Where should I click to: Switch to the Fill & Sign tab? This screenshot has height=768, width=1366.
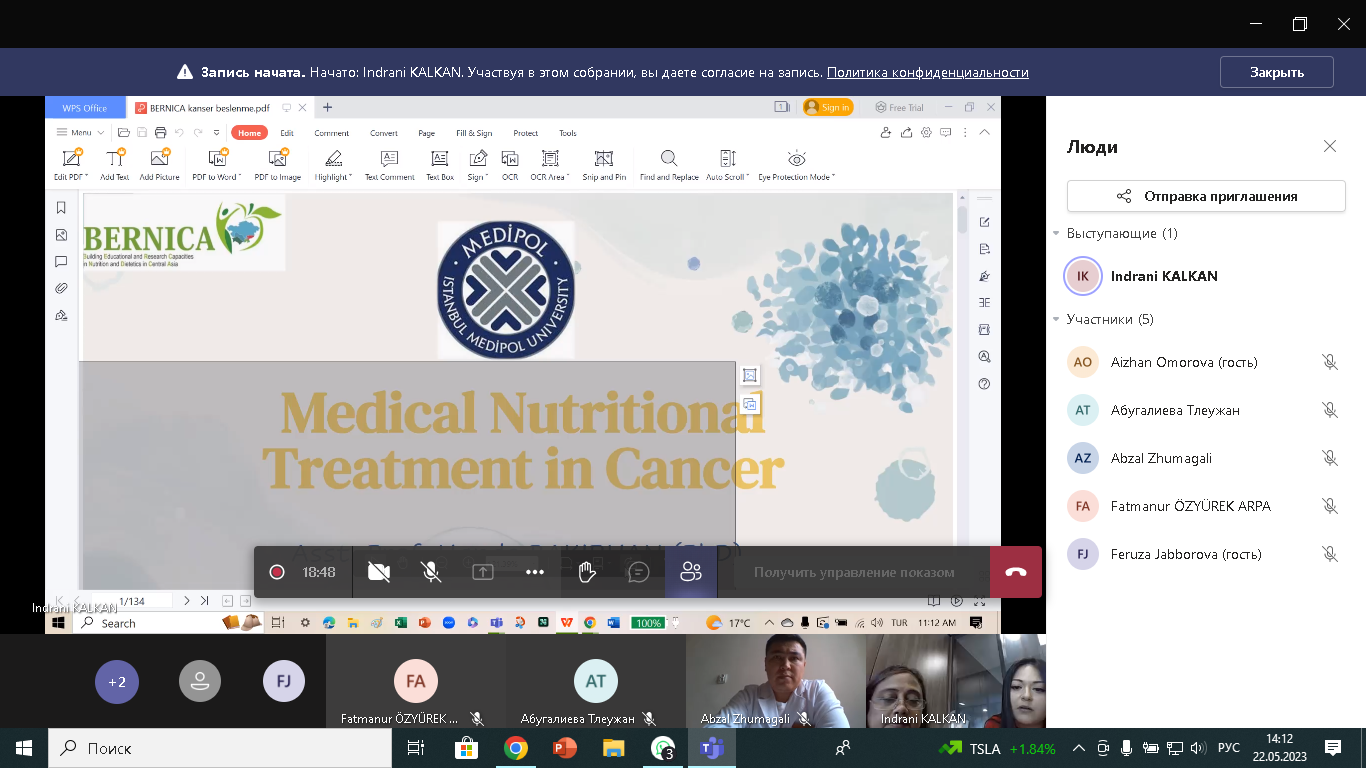click(474, 132)
